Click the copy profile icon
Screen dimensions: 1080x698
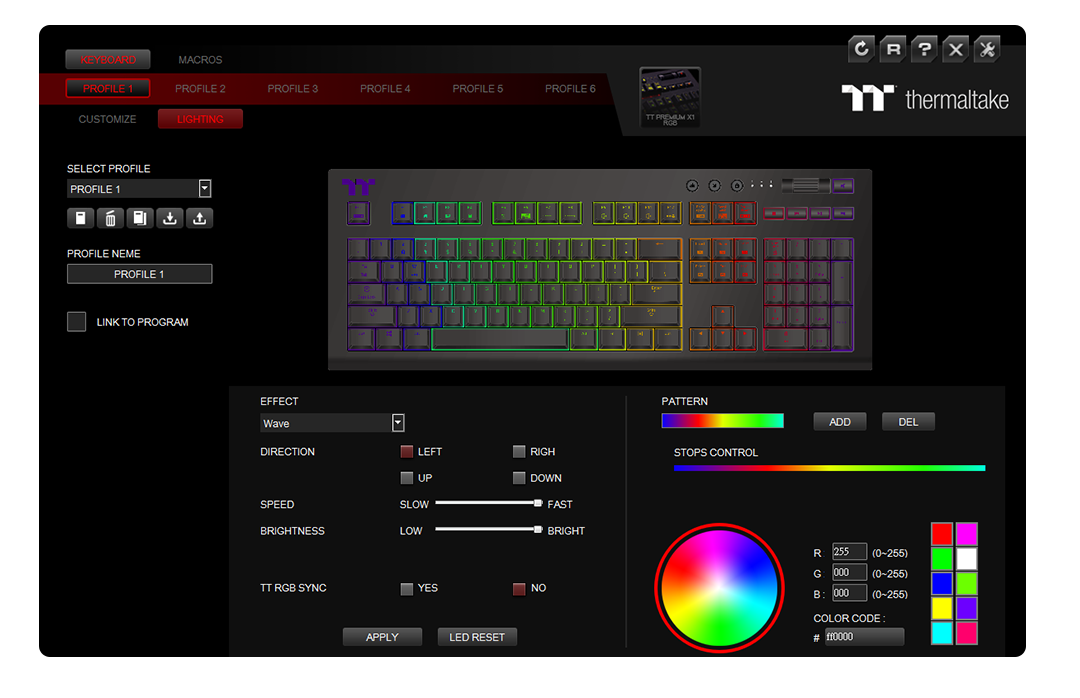140,218
